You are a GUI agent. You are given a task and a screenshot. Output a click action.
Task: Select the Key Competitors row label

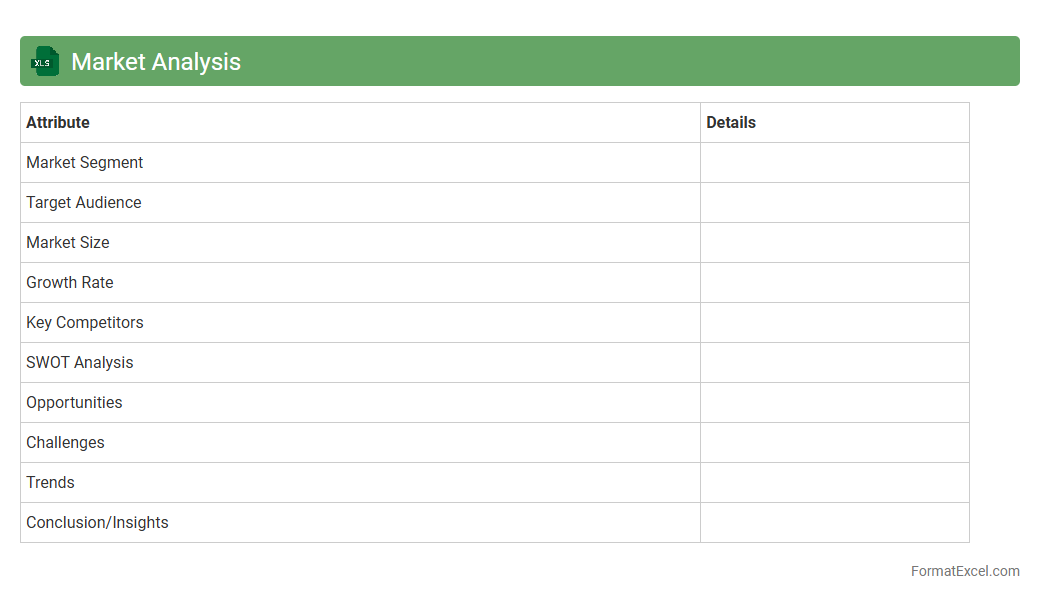coord(85,322)
